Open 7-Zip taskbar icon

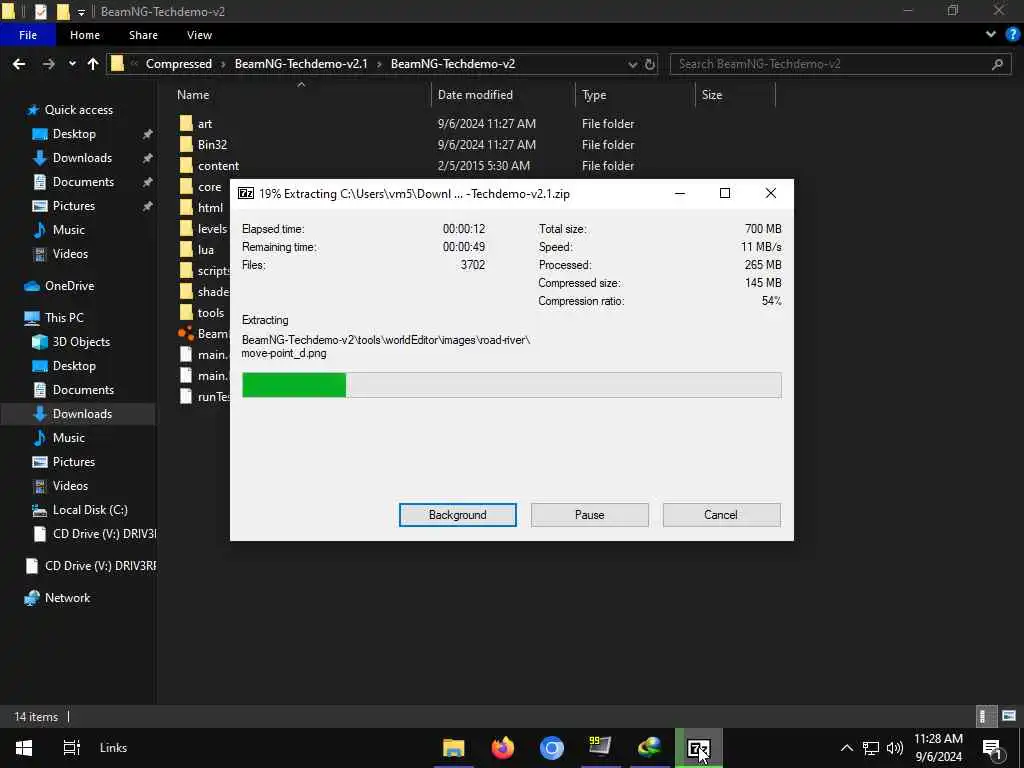point(698,748)
